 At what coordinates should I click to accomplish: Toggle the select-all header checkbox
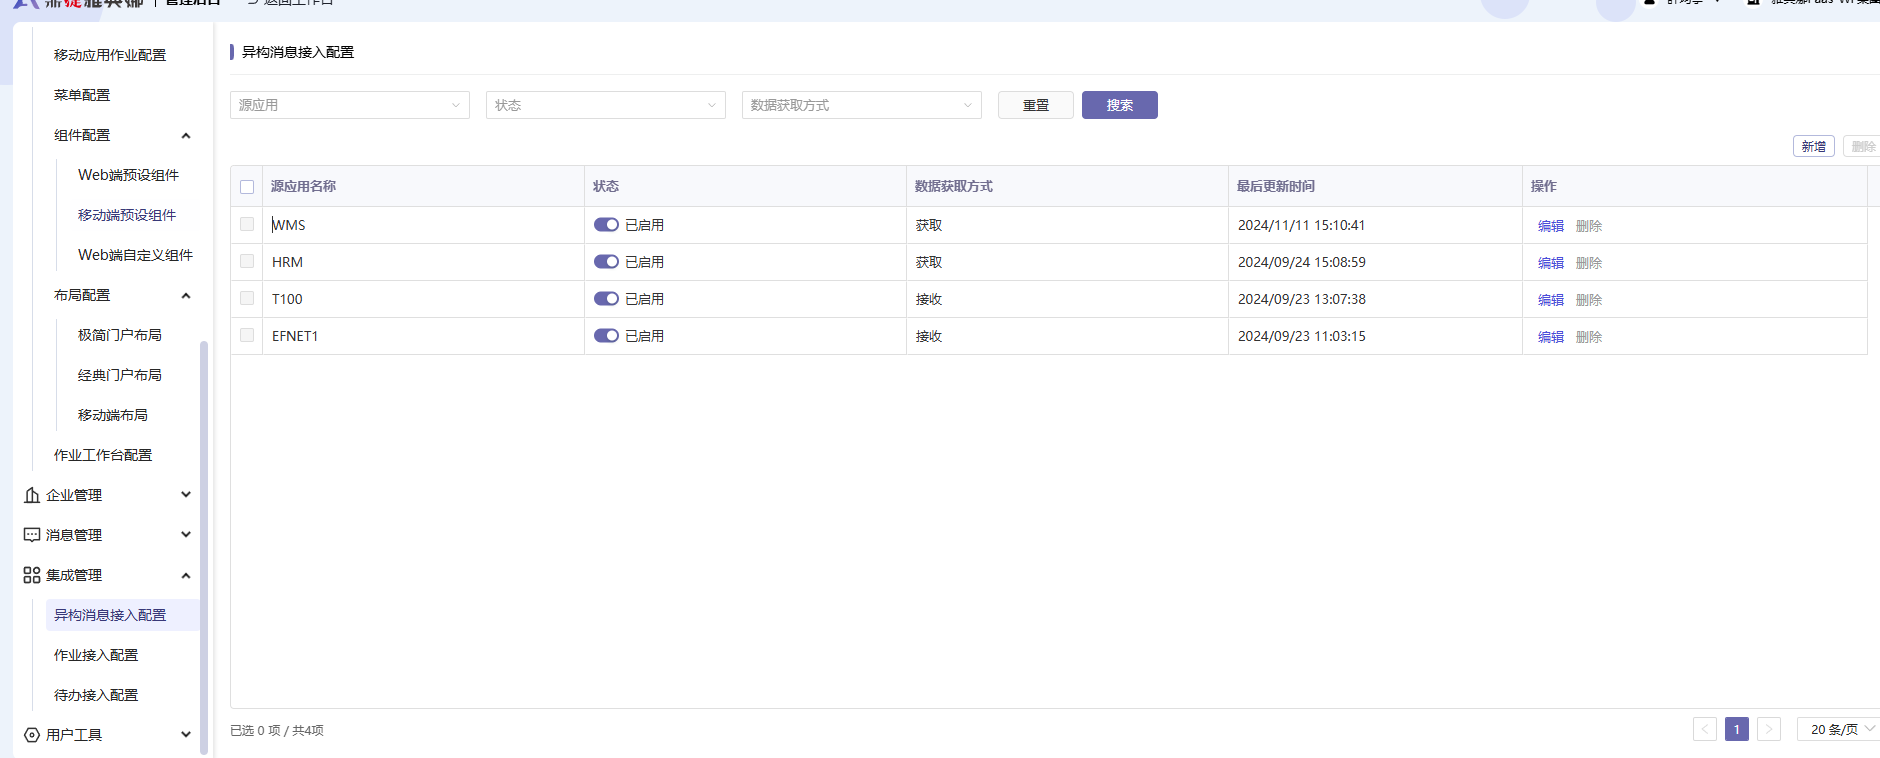(247, 187)
